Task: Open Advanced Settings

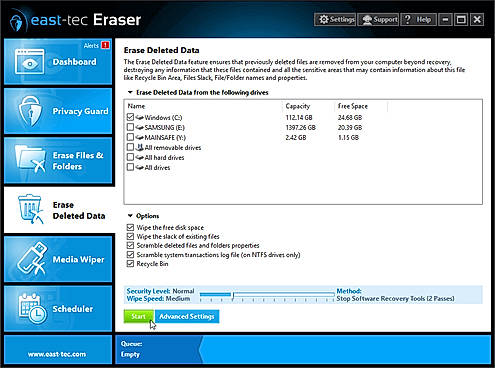Action: pos(187,316)
